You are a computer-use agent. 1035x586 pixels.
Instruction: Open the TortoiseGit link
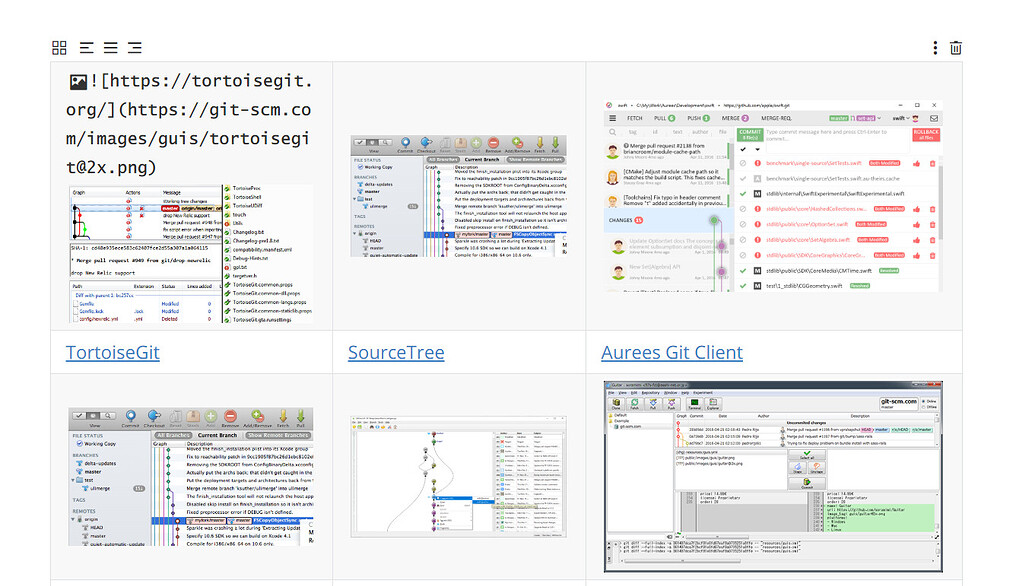coord(113,352)
